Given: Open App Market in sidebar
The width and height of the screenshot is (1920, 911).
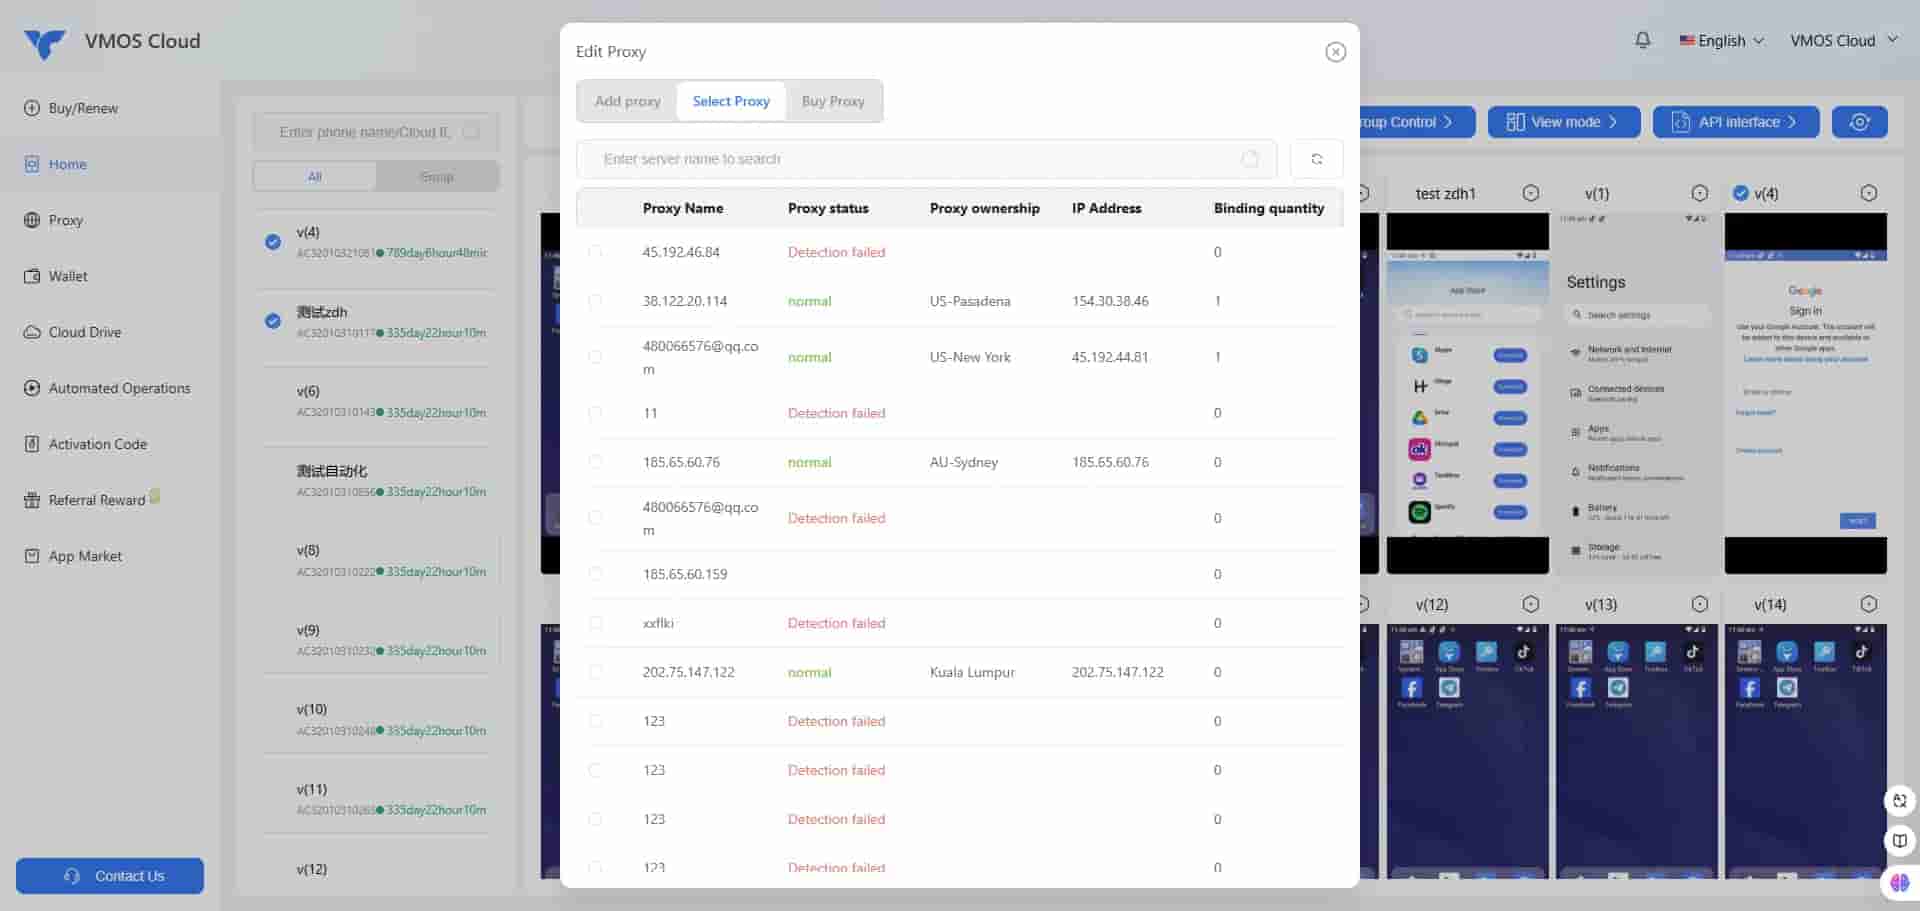Looking at the screenshot, I should pos(85,556).
